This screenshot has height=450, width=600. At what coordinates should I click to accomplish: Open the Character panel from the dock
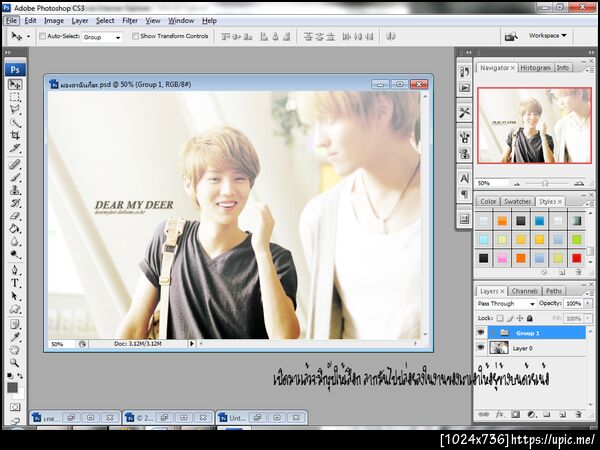tap(464, 178)
